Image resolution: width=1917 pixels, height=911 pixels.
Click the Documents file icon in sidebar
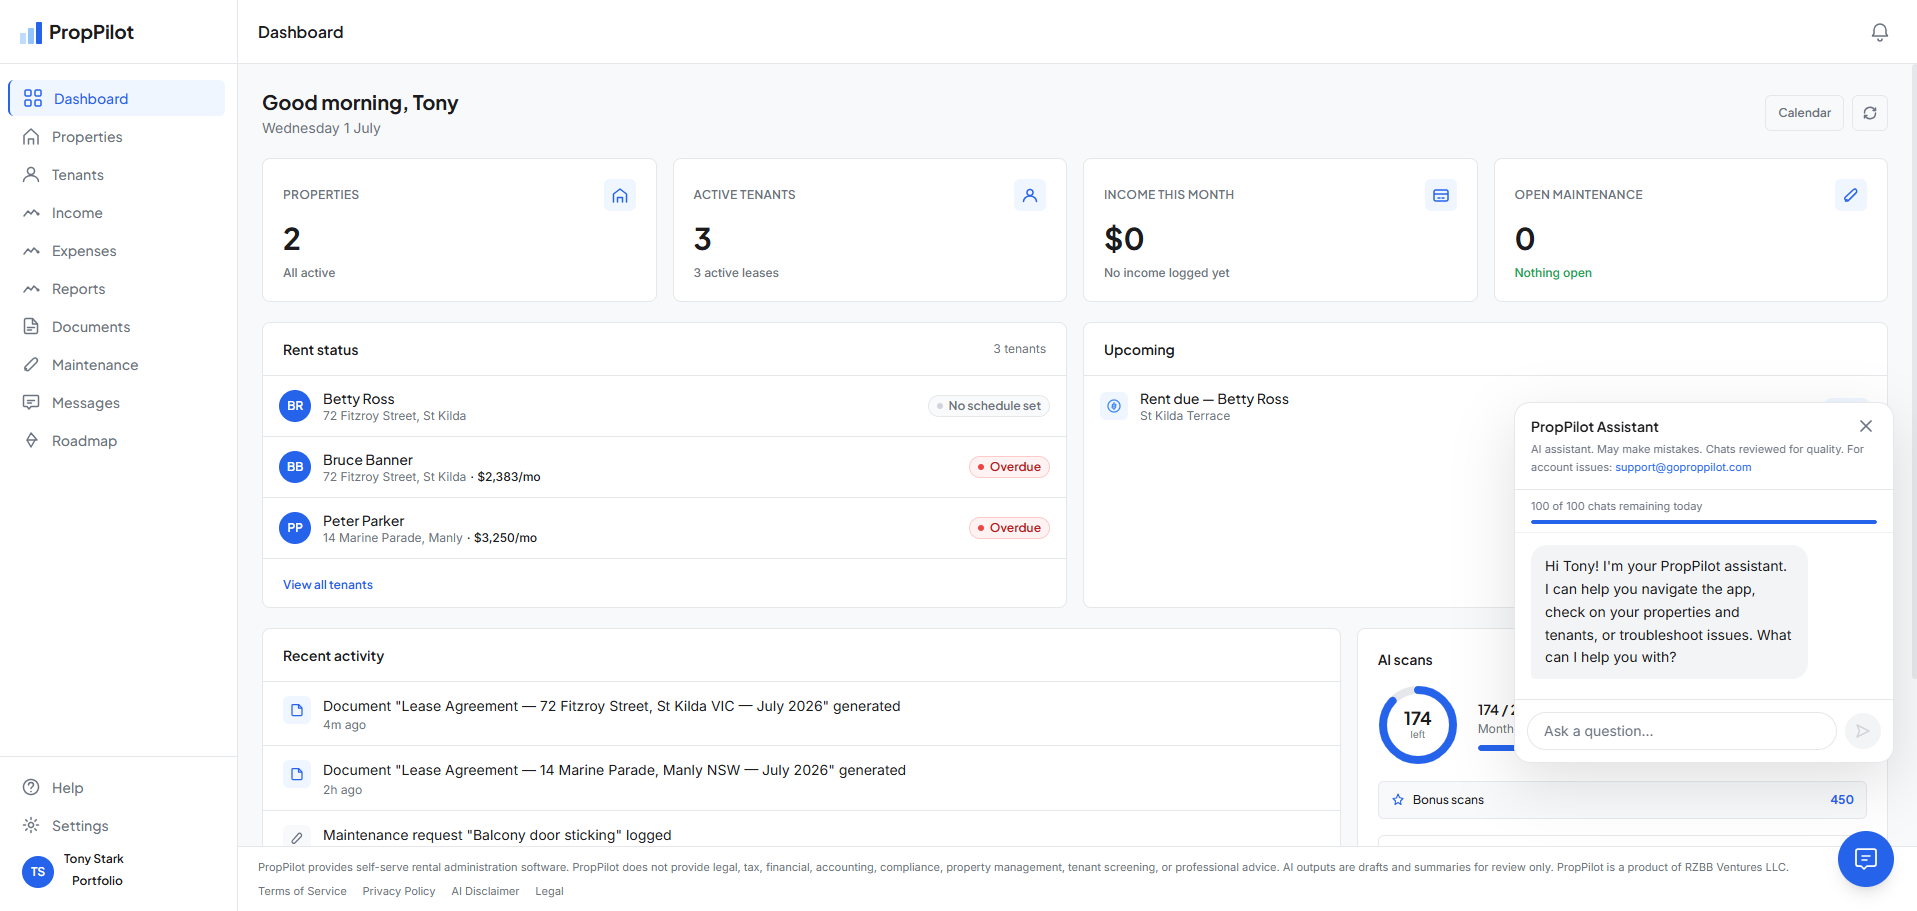click(x=32, y=327)
